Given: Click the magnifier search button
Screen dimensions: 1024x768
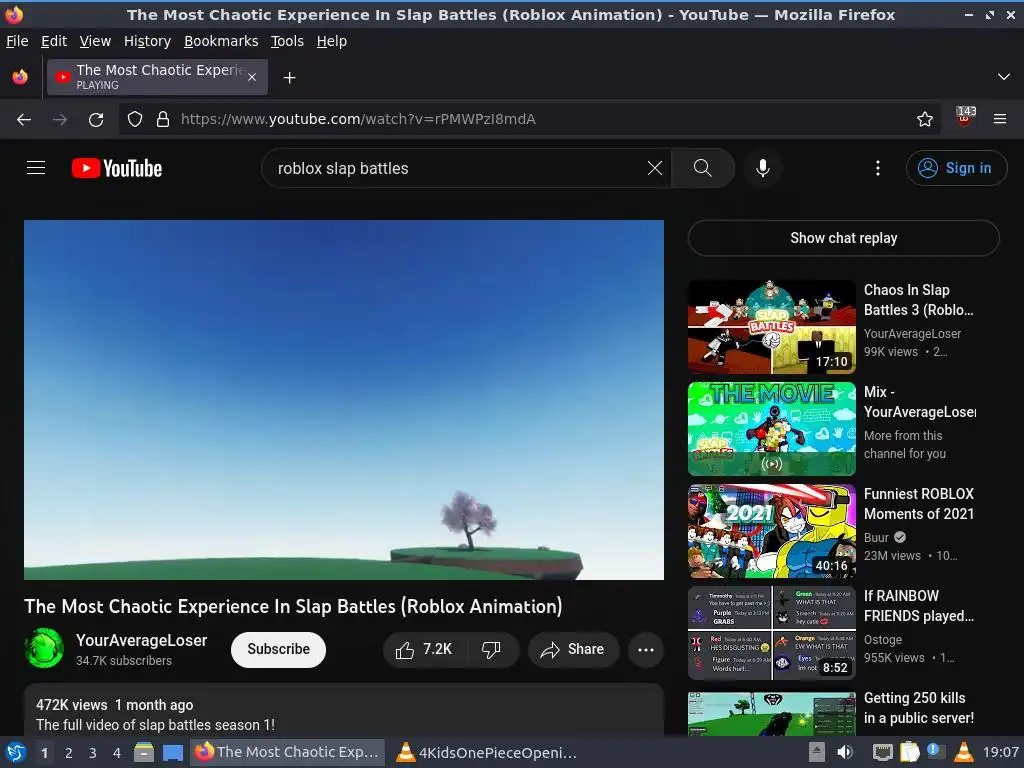Looking at the screenshot, I should (x=703, y=168).
